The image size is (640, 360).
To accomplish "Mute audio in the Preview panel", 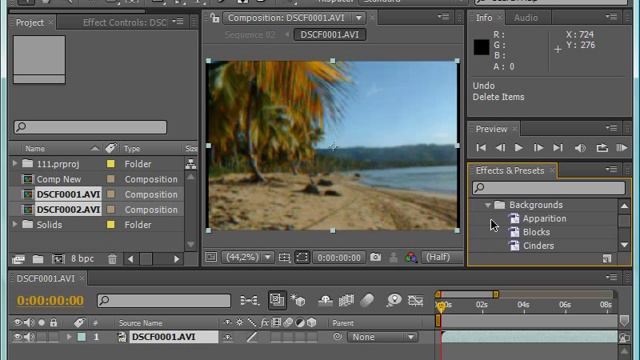I will pyautogui.click(x=580, y=148).
